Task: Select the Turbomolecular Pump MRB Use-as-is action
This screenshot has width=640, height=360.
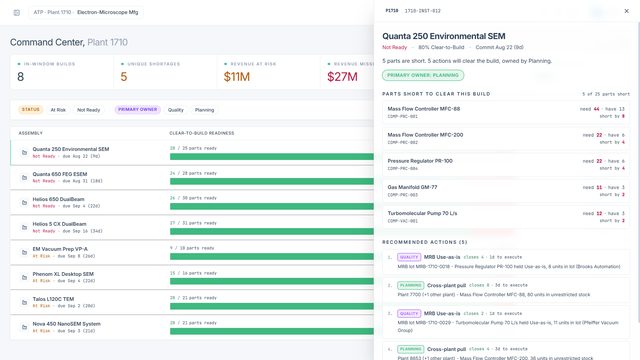Action: tap(506, 322)
